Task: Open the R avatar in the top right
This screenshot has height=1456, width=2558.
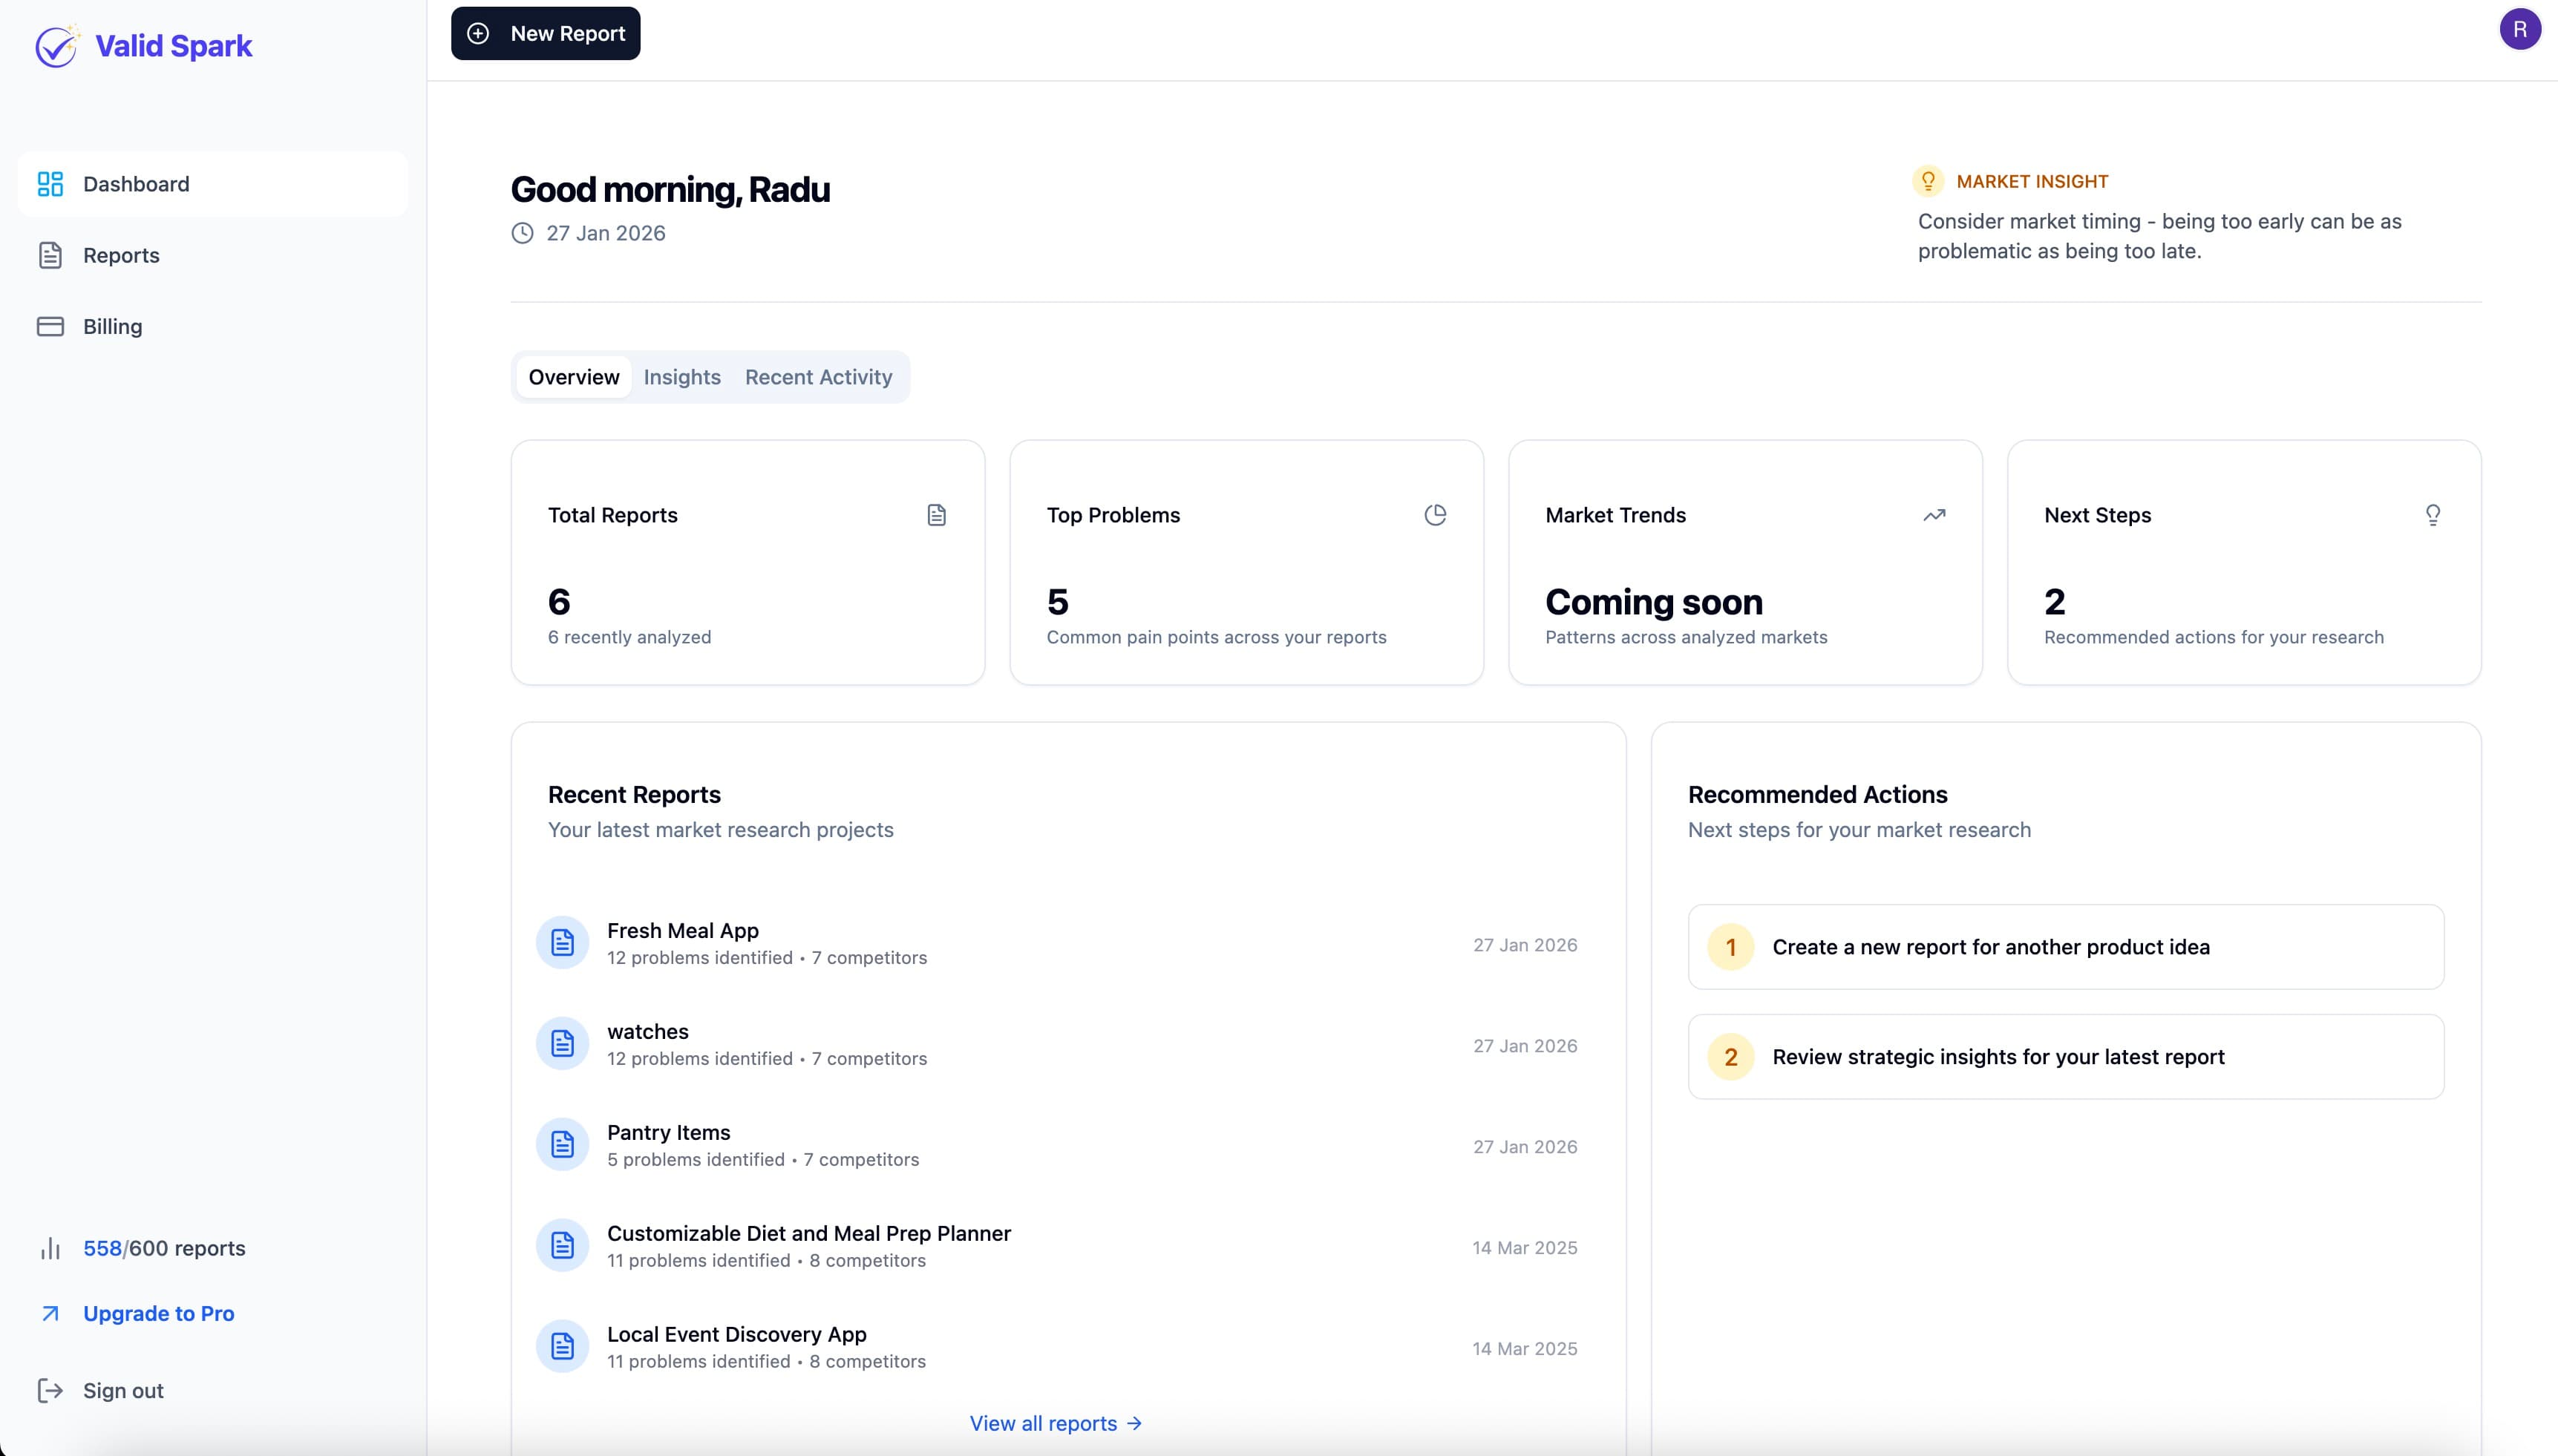Action: (x=2520, y=28)
